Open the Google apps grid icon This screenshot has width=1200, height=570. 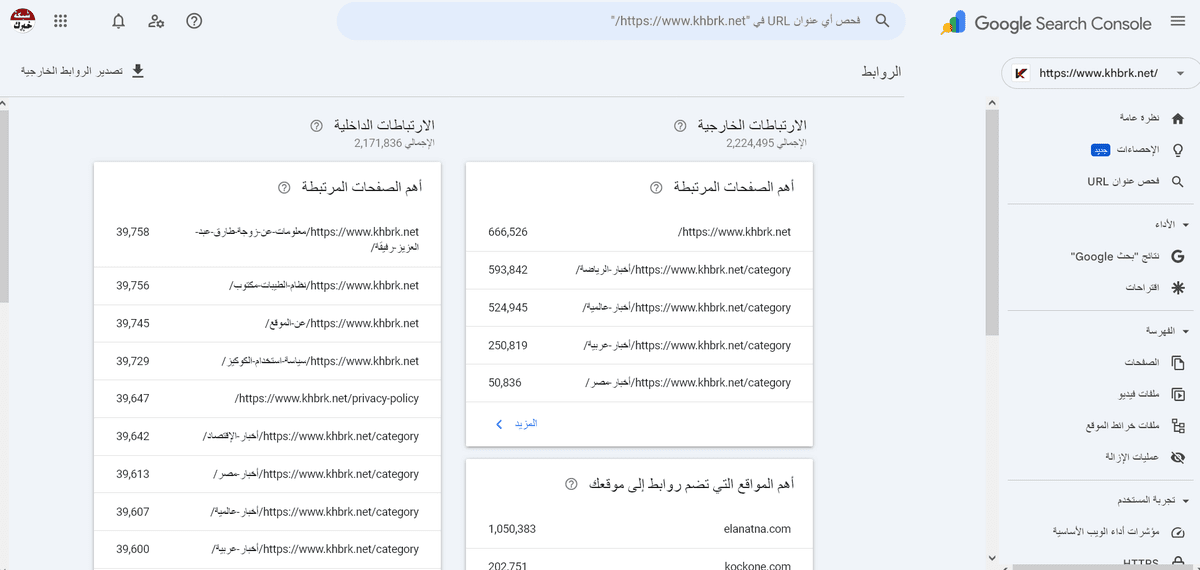[61, 21]
